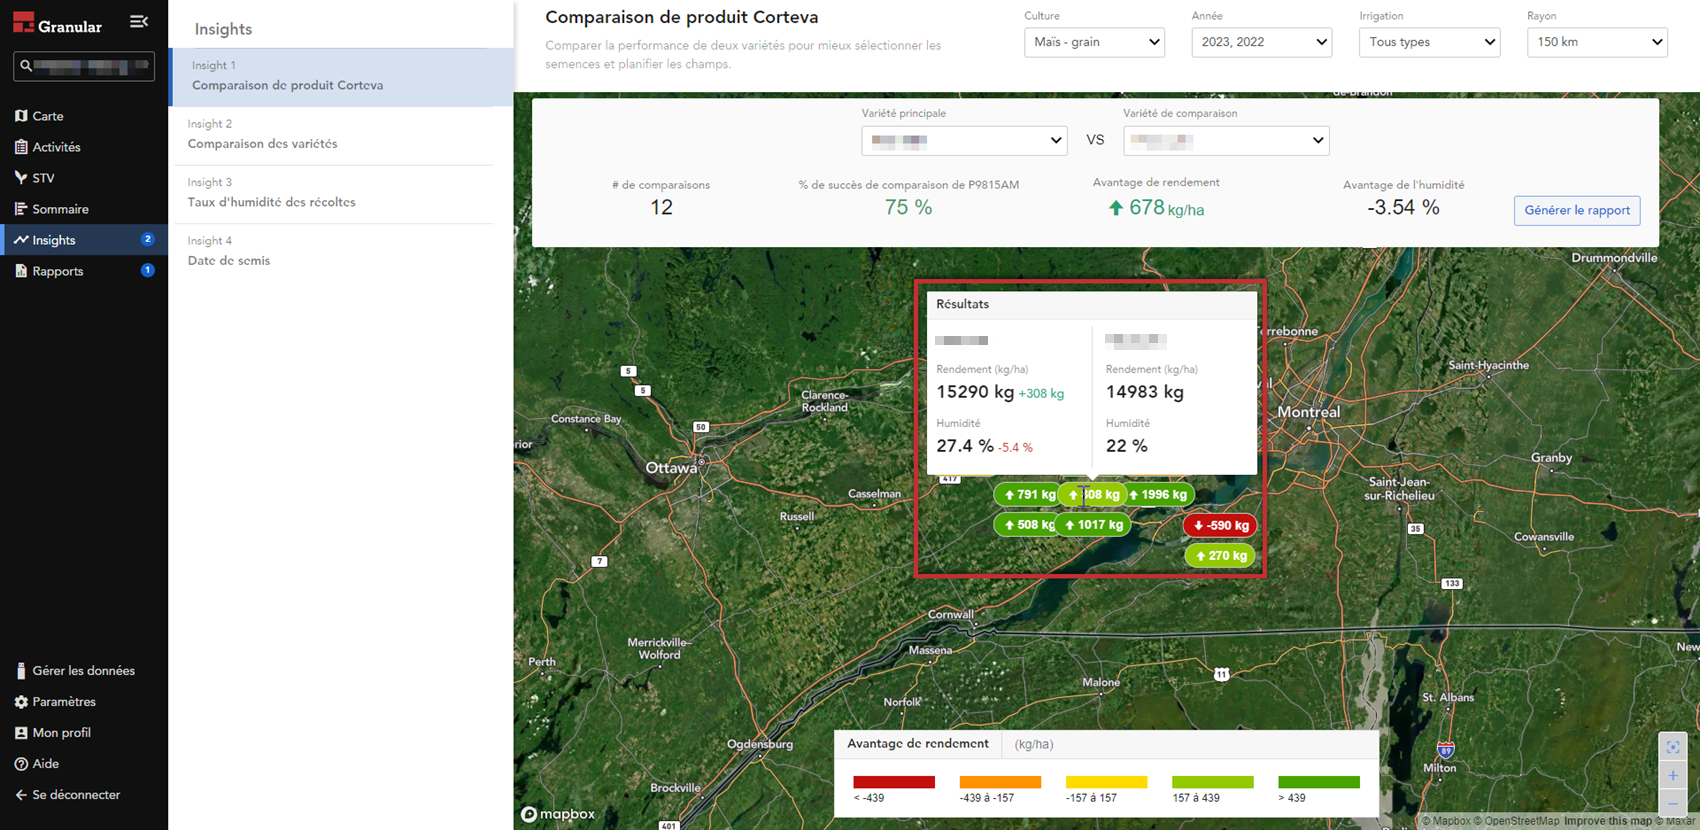Click the 1996 kg map marker
This screenshot has width=1700, height=830.
(1158, 494)
